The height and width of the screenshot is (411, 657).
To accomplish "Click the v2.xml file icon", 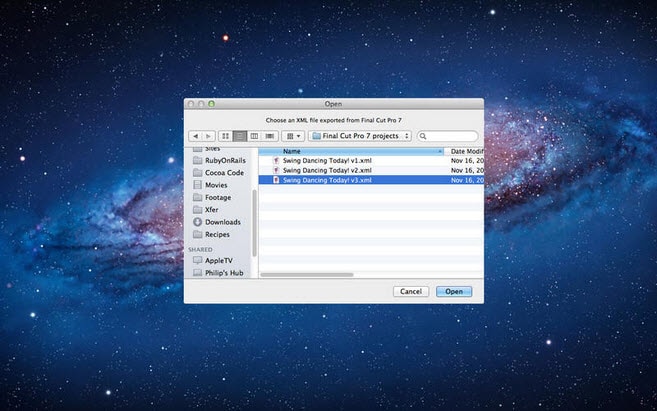I will click(276, 170).
